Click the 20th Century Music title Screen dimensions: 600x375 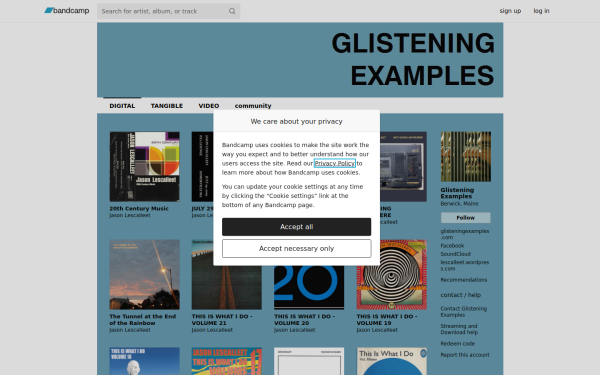tap(139, 209)
